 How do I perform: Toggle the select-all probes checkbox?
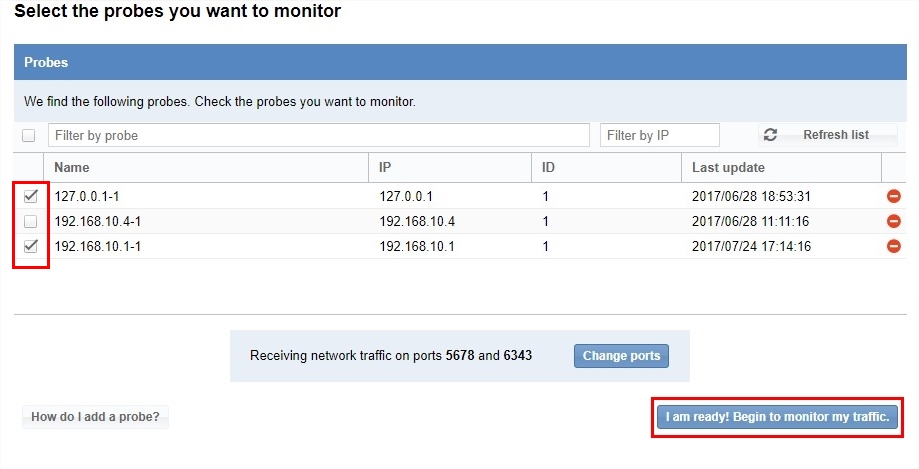29,135
